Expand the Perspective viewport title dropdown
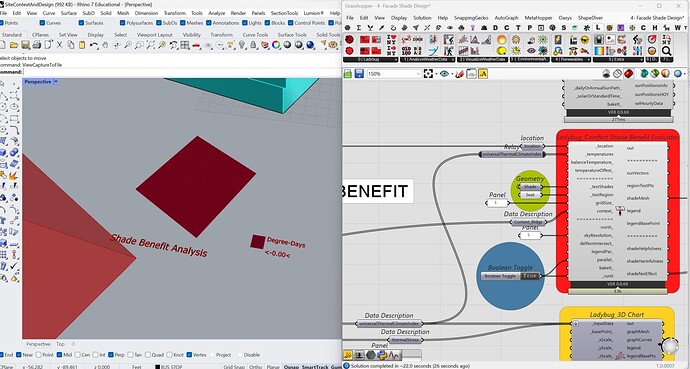 pyautogui.click(x=56, y=82)
